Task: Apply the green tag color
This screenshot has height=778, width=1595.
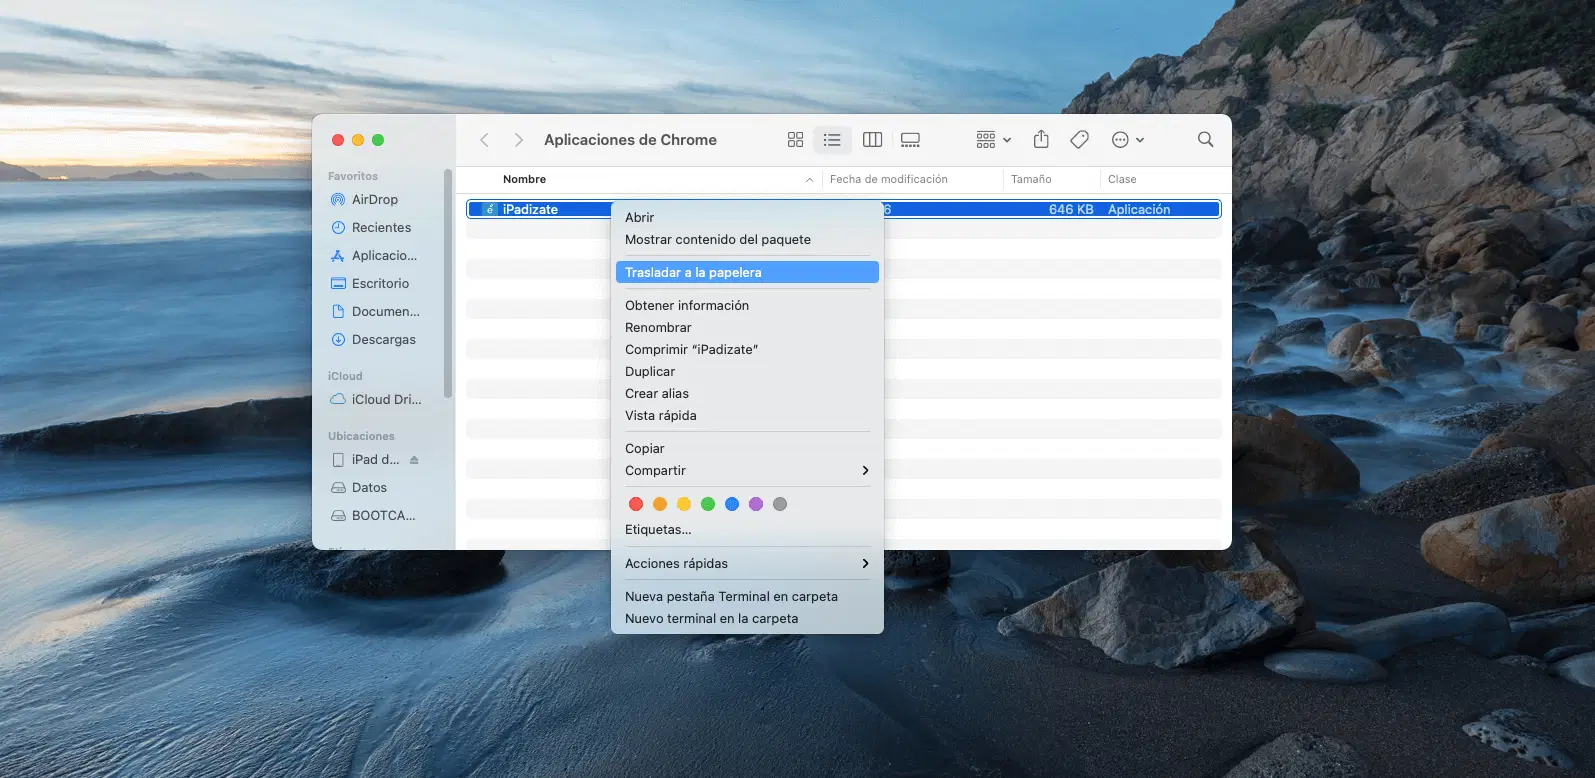Action: click(x=708, y=504)
